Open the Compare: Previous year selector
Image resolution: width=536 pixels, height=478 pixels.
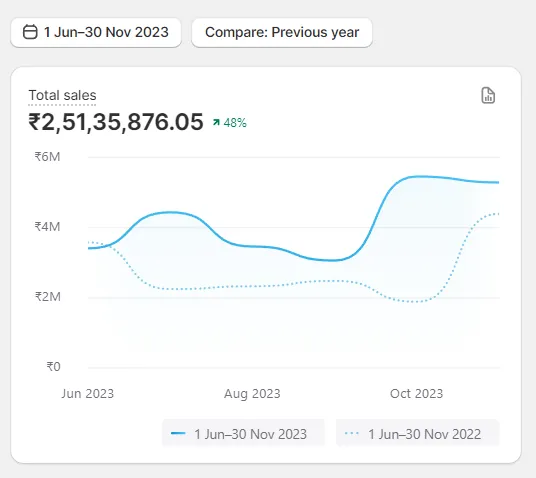point(282,32)
